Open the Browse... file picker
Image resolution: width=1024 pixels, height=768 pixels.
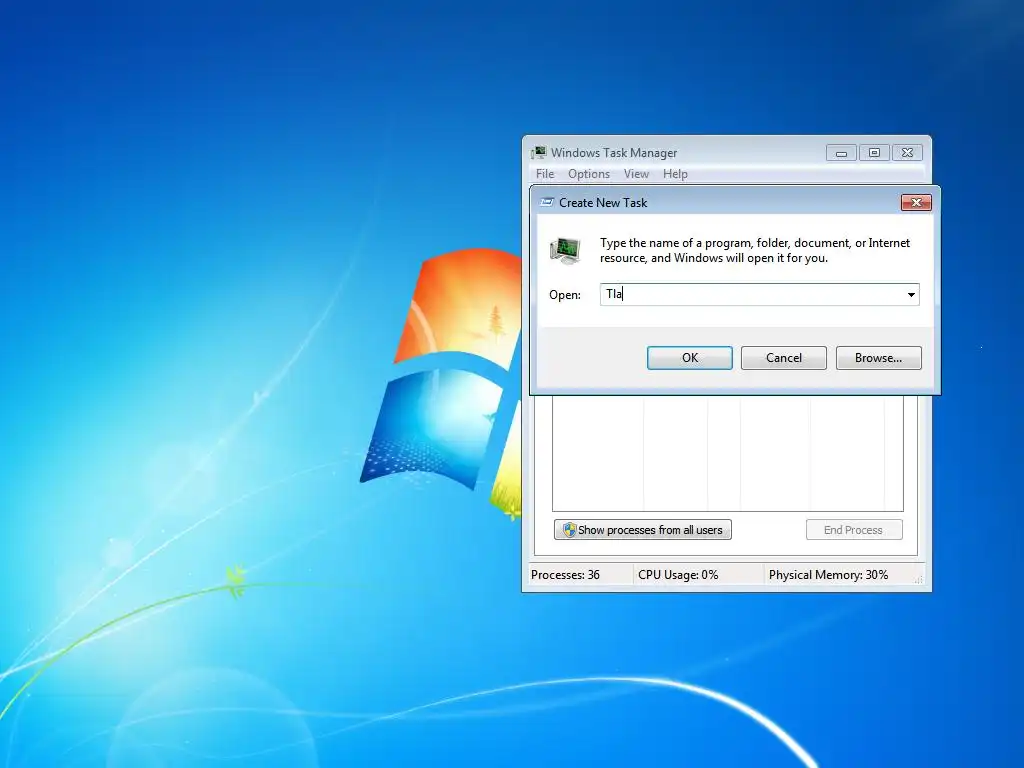click(x=878, y=358)
